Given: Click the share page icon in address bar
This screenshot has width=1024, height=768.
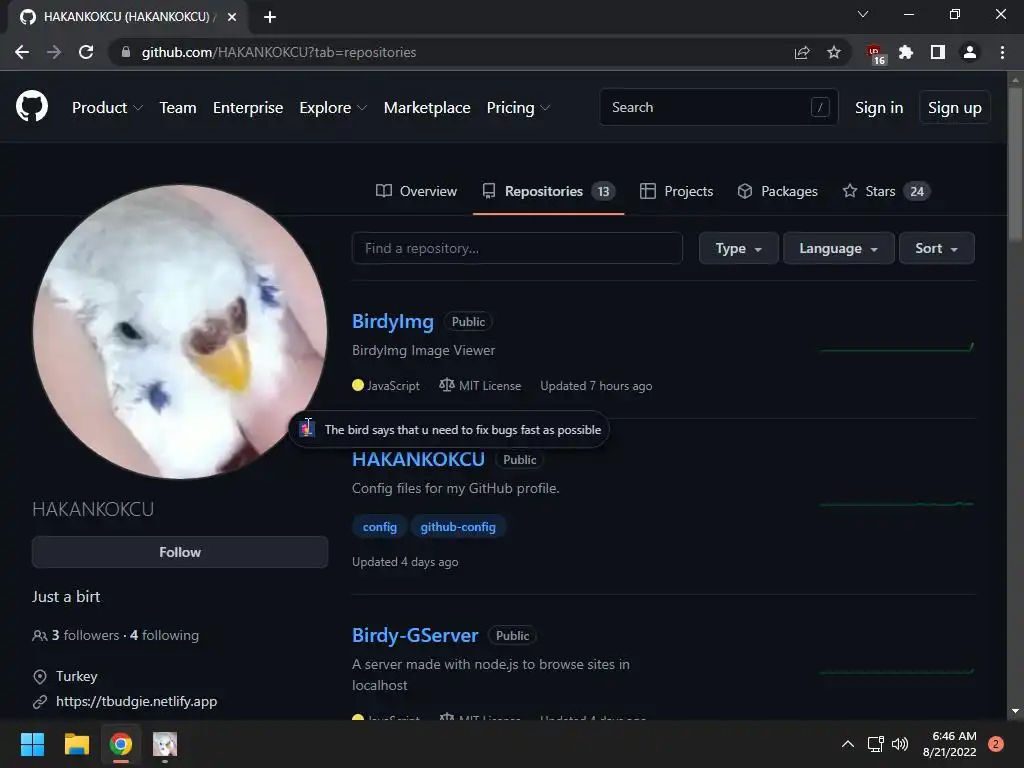Looking at the screenshot, I should [x=802, y=52].
